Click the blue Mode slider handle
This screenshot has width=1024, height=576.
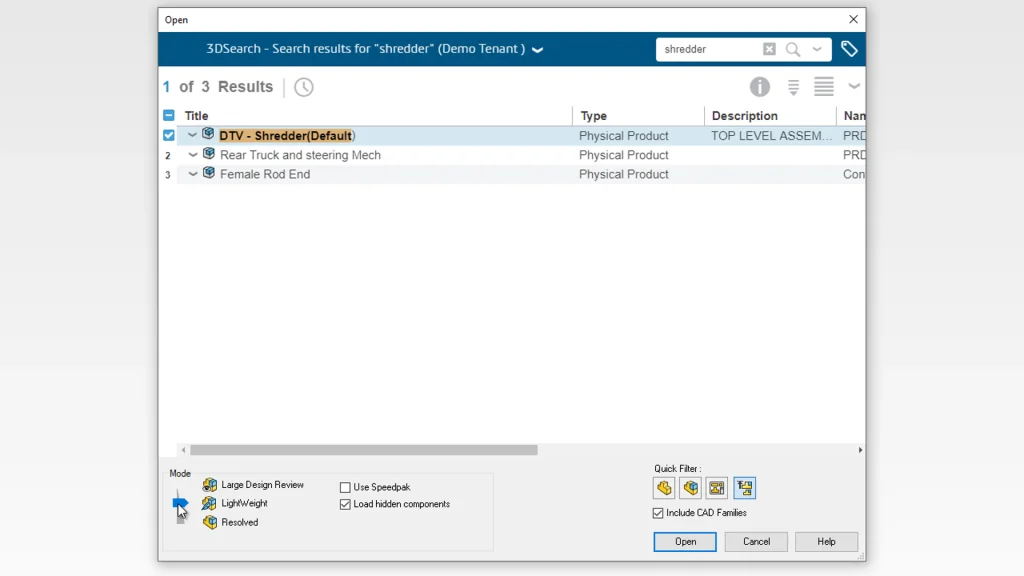point(180,503)
